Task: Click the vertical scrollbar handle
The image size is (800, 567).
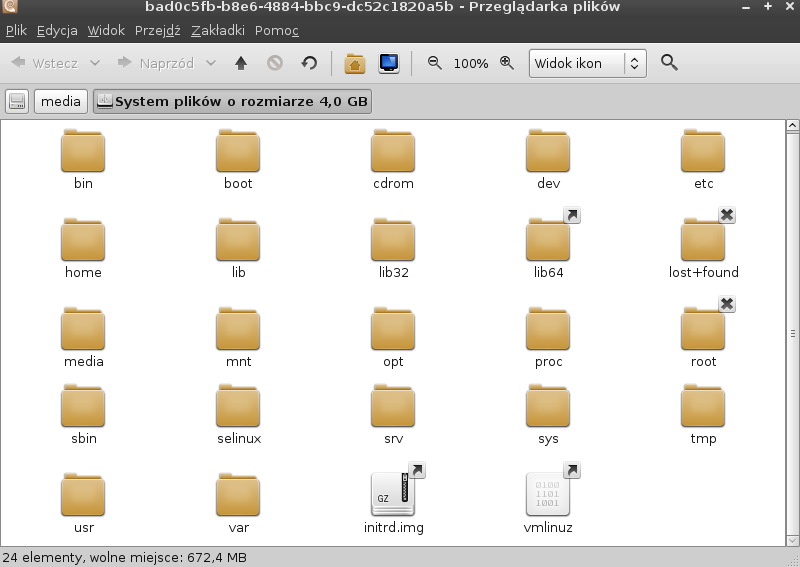Action: (x=792, y=333)
